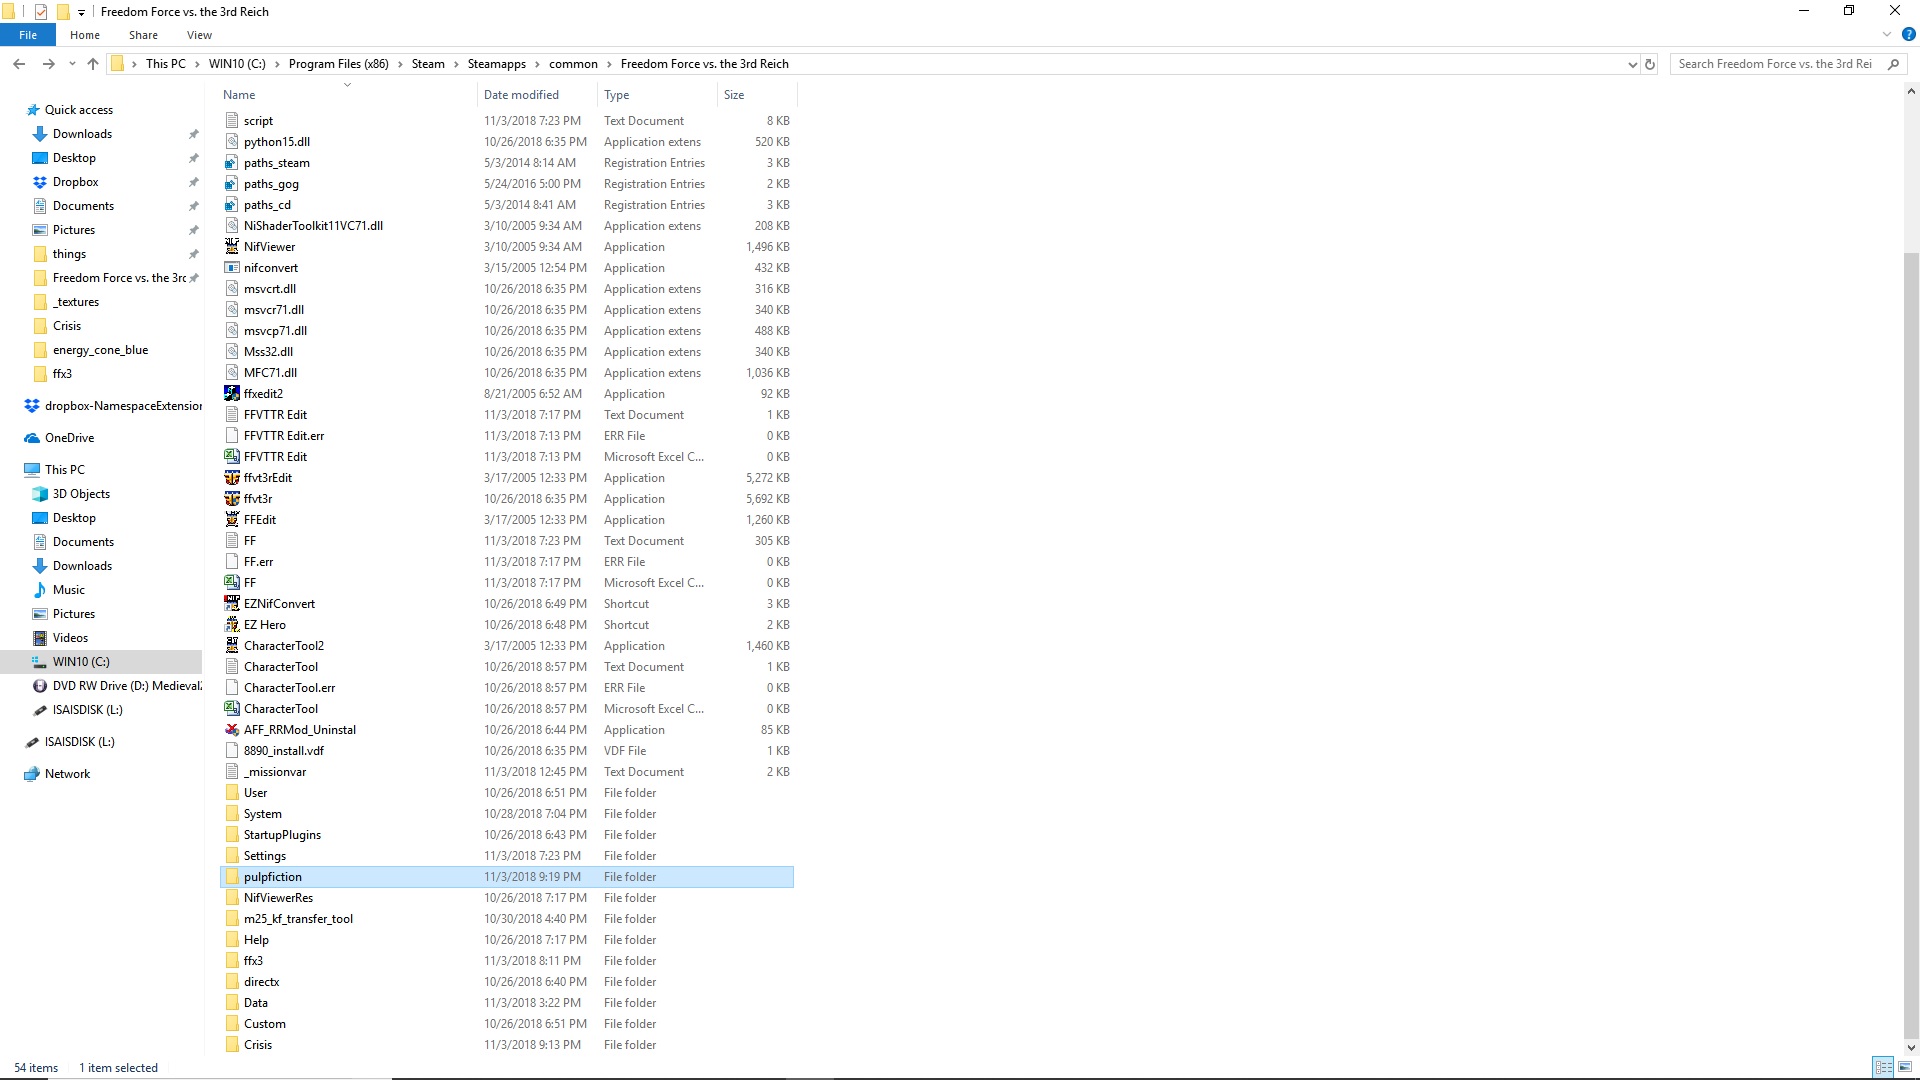Open Explorer help question mark
This screenshot has width=1920, height=1080.
pos(1908,34)
